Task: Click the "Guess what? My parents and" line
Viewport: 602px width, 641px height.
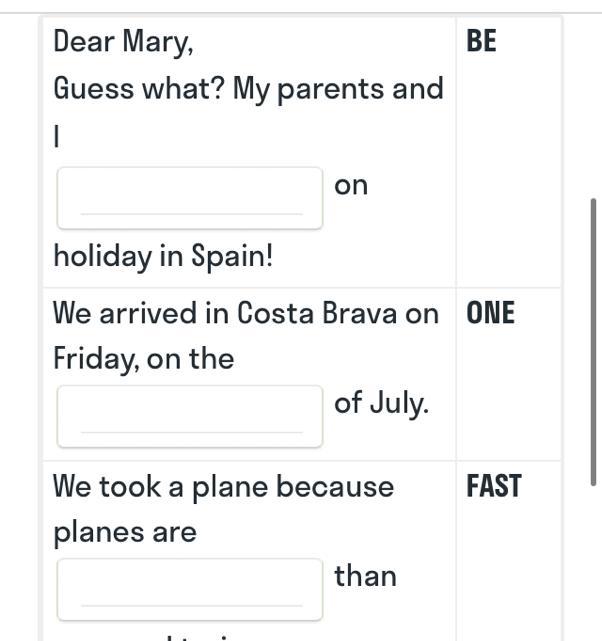Action: point(248,89)
